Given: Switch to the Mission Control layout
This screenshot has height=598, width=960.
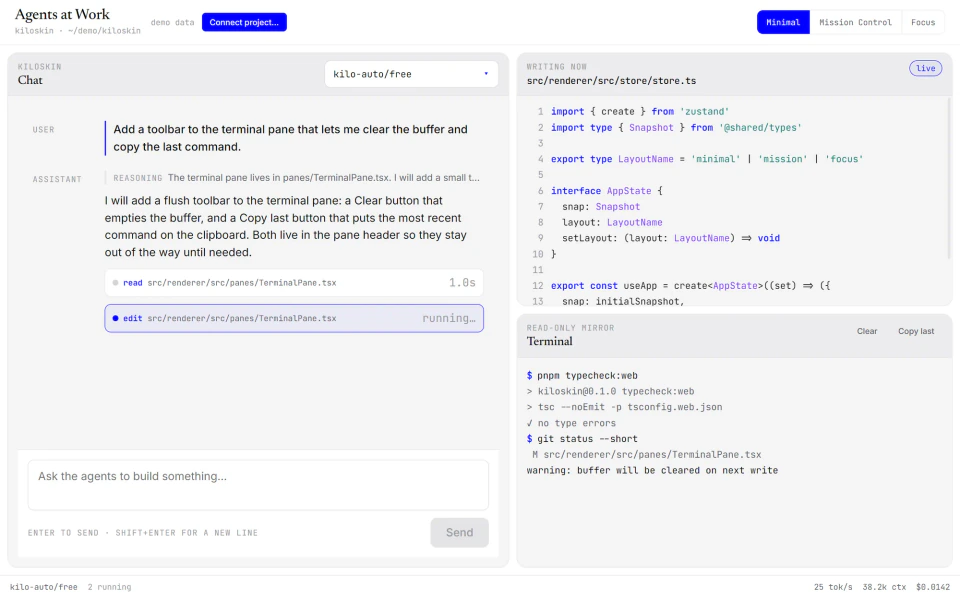Looking at the screenshot, I should [855, 22].
